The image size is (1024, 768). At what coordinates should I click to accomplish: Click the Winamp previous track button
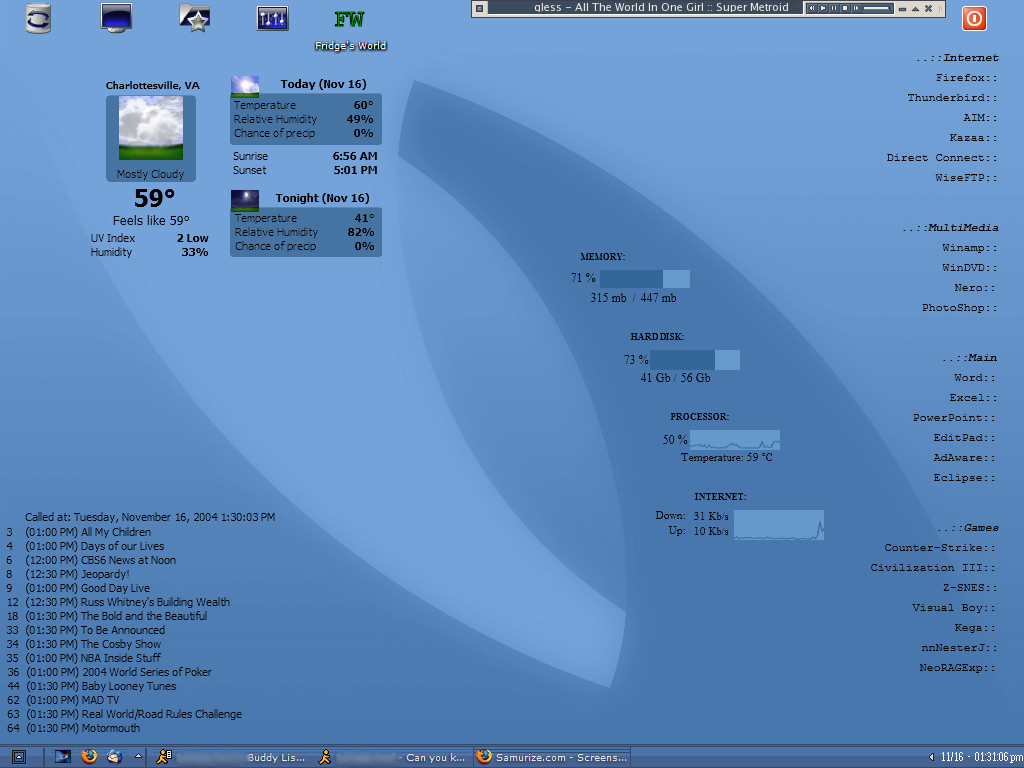(812, 8)
